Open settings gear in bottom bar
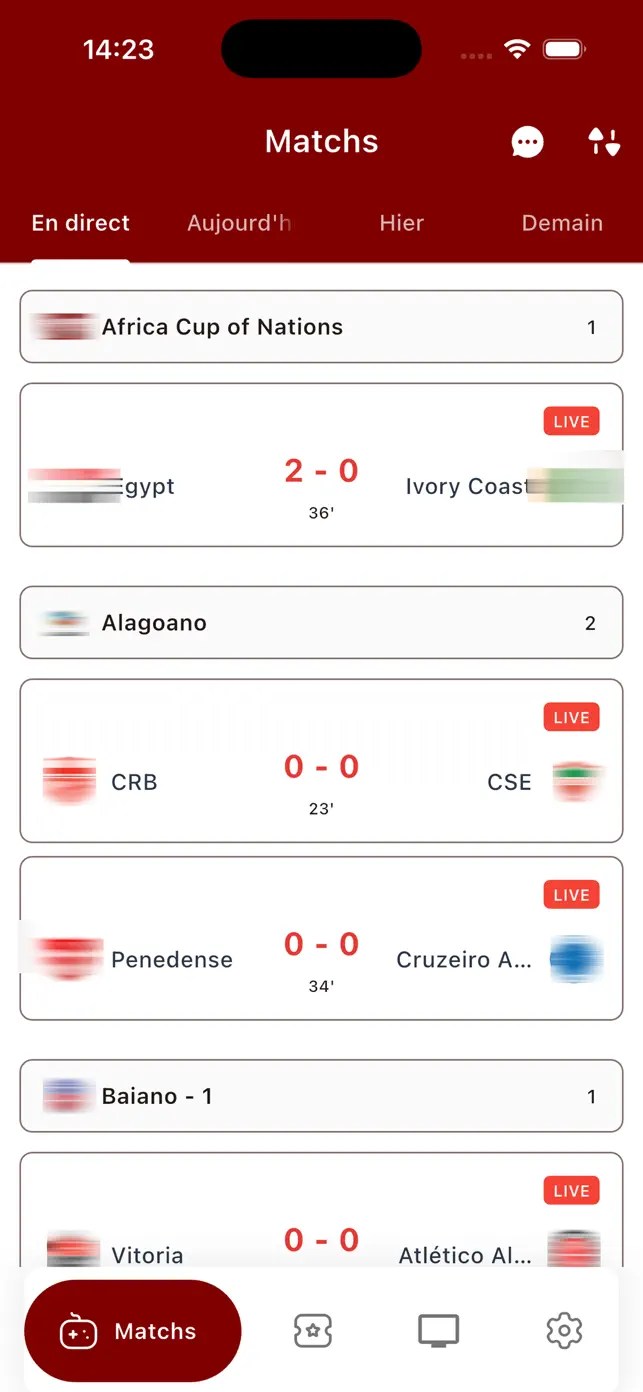The image size is (643, 1392). (x=565, y=1331)
